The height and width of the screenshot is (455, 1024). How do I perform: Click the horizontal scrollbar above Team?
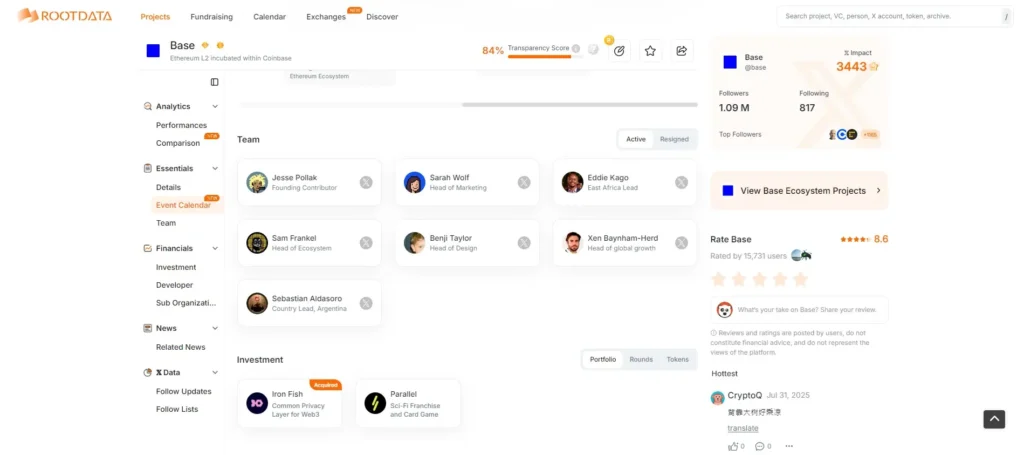tap(580, 104)
